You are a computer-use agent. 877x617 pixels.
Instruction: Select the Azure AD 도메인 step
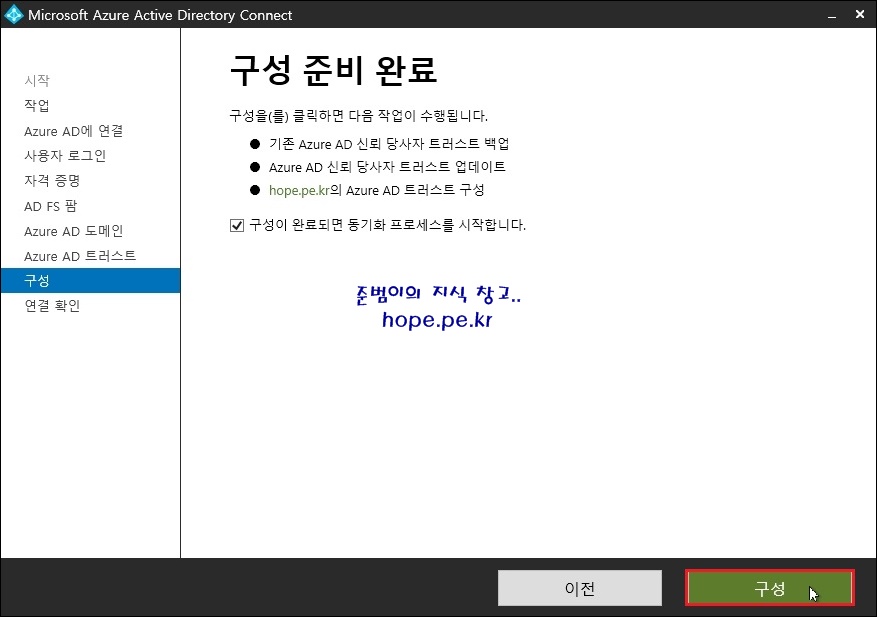[73, 231]
